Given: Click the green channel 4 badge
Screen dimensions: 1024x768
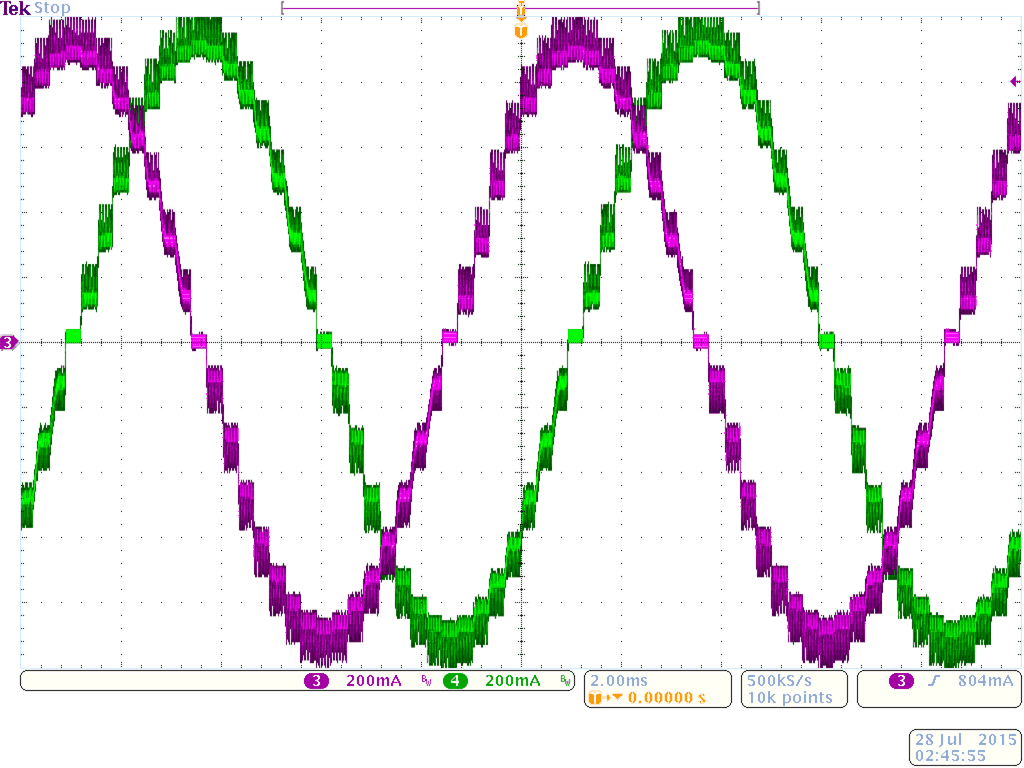Looking at the screenshot, I should click(455, 681).
